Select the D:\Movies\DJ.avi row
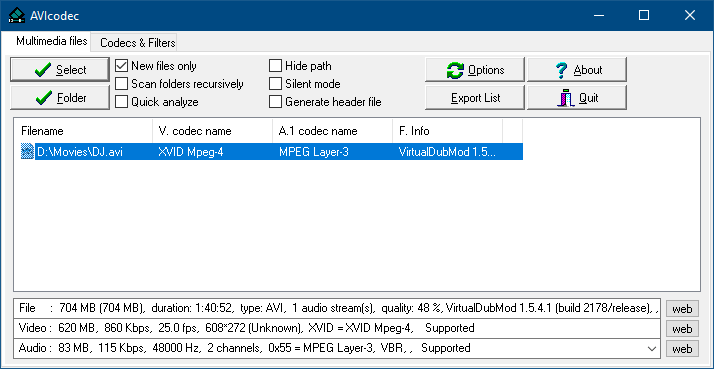Image resolution: width=714 pixels, height=369 pixels. pyautogui.click(x=272, y=152)
